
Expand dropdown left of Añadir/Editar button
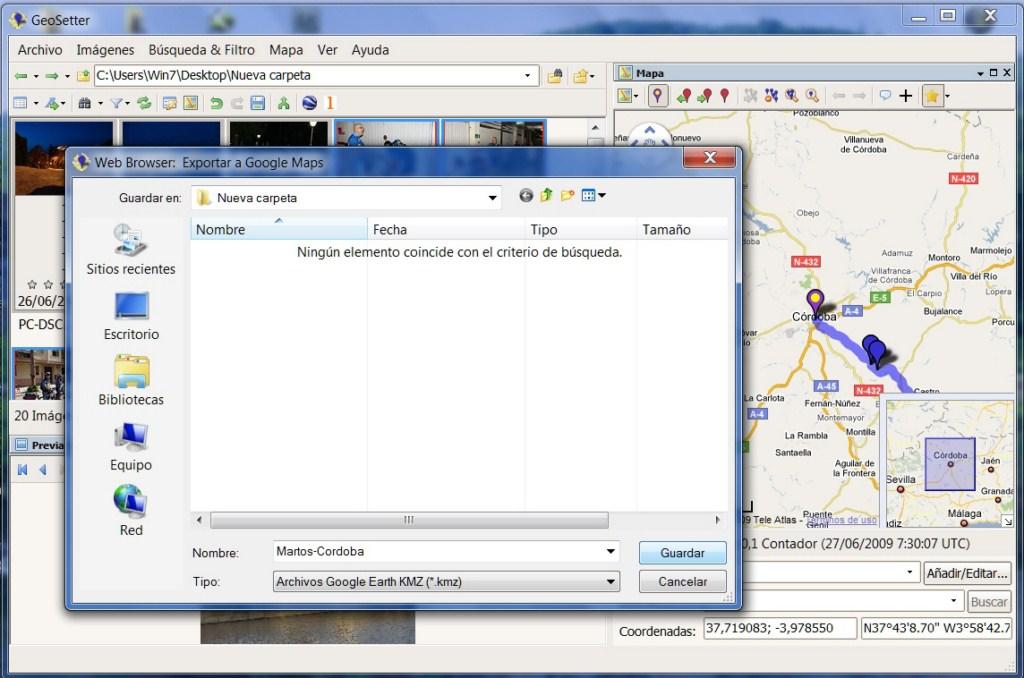(x=909, y=573)
